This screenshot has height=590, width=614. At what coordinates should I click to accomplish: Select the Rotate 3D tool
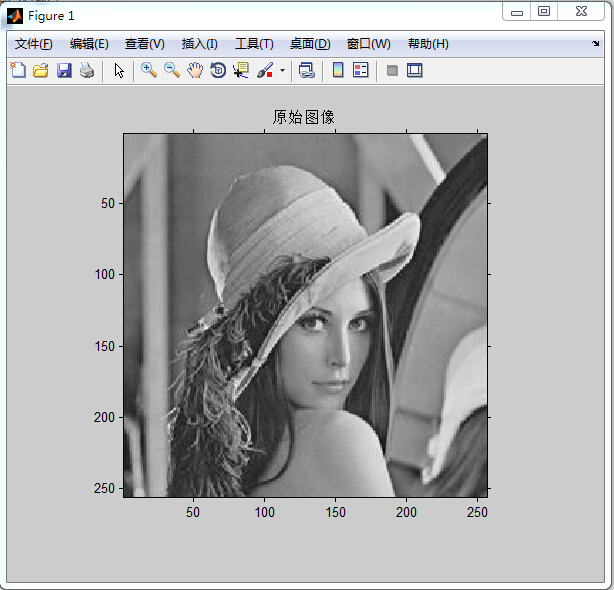pos(218,70)
